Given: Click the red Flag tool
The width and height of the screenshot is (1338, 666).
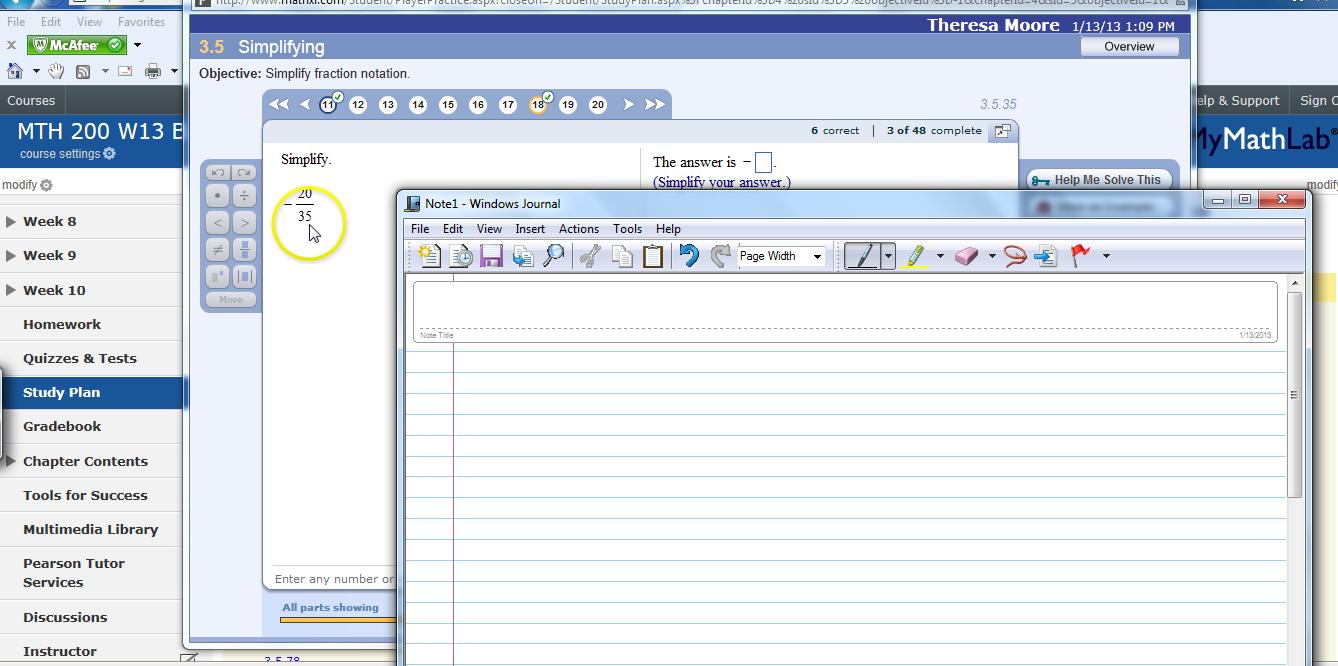Looking at the screenshot, I should pyautogui.click(x=1080, y=256).
